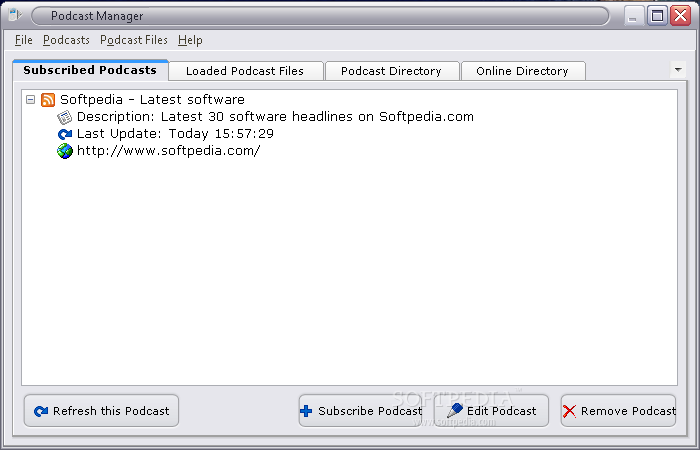Click the Remove Podcast button

(x=619, y=411)
